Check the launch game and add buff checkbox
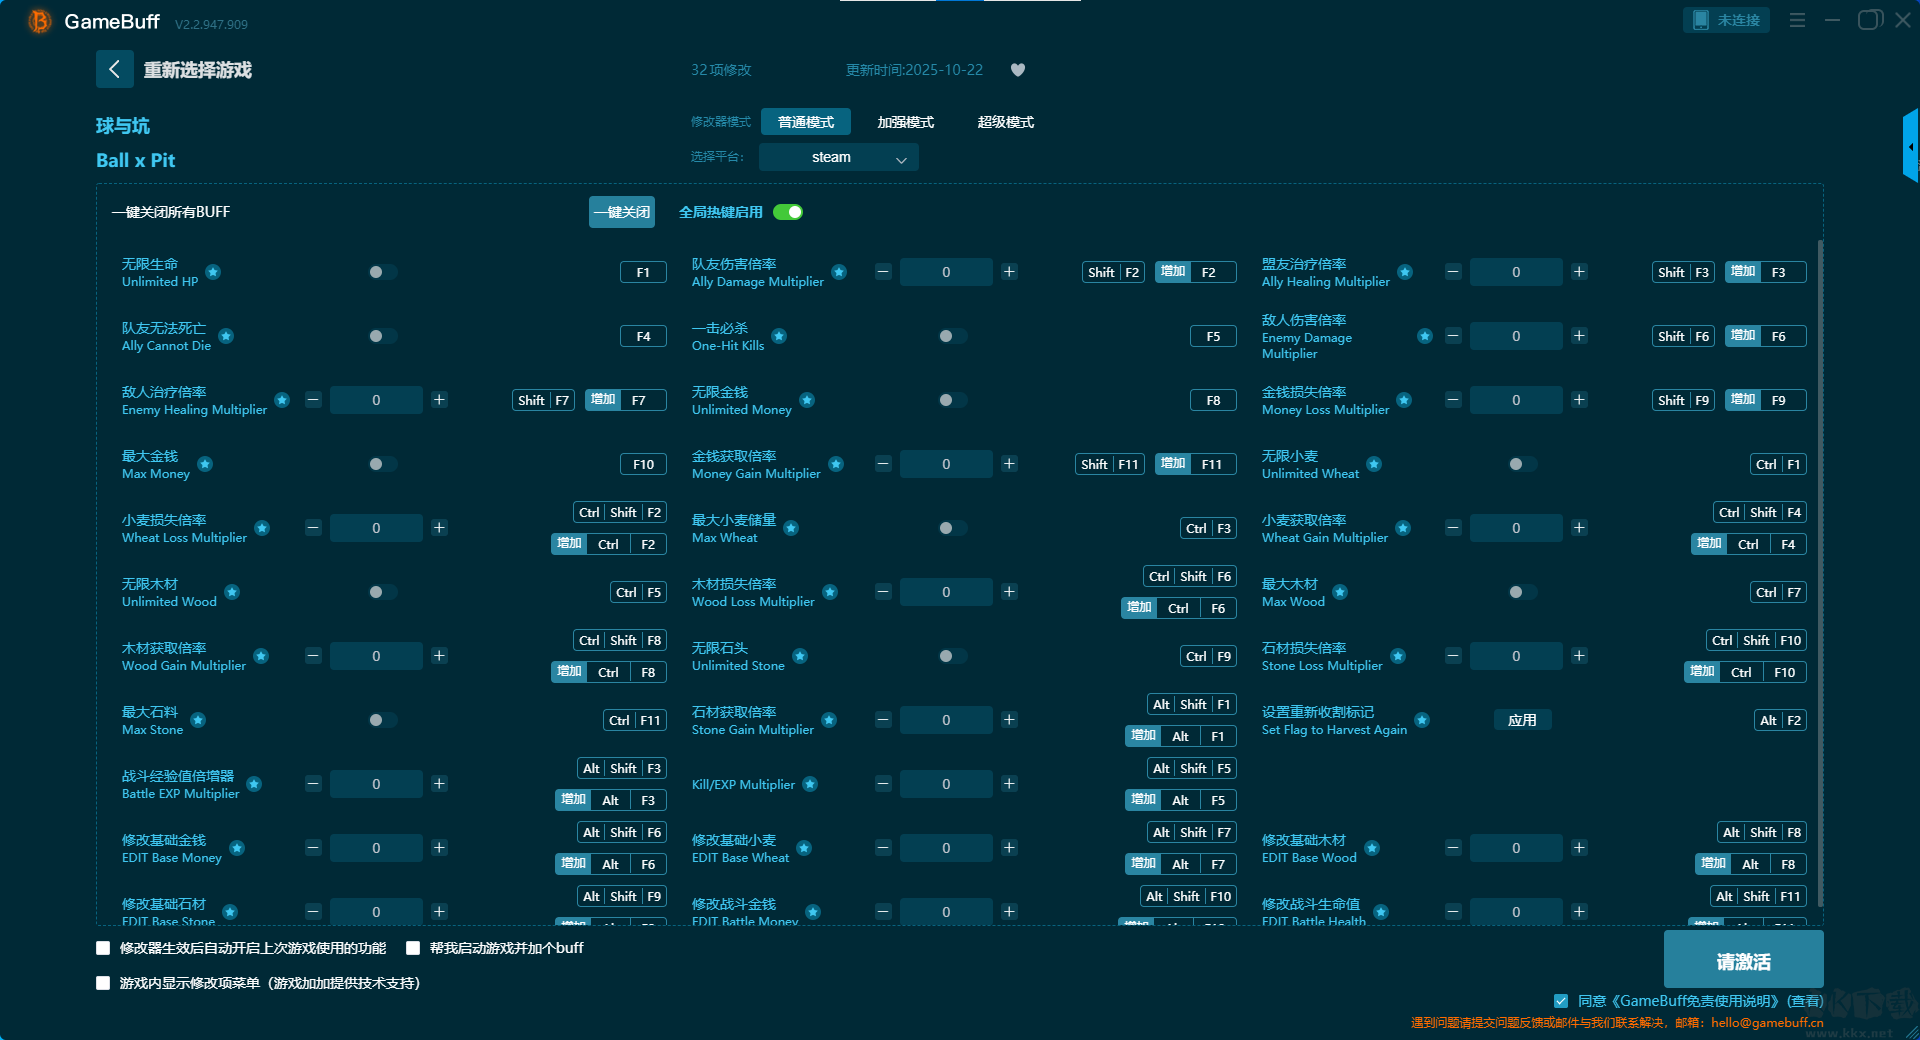 click(413, 948)
